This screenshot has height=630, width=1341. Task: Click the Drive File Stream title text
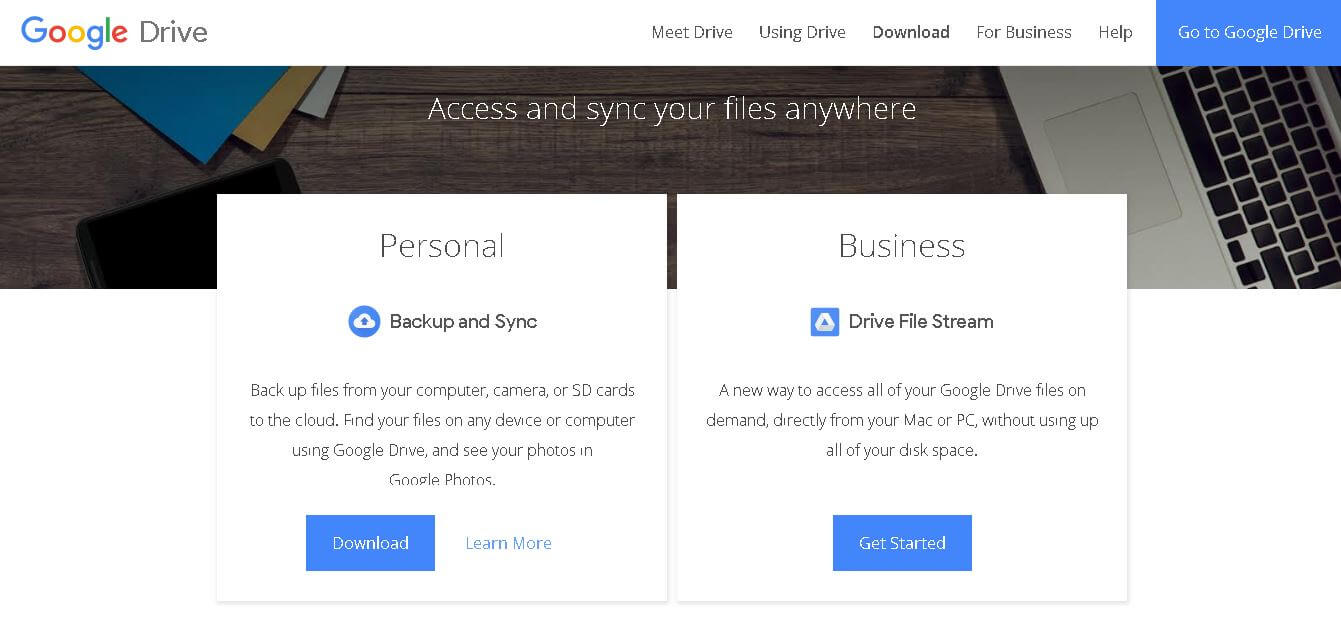[x=921, y=321]
